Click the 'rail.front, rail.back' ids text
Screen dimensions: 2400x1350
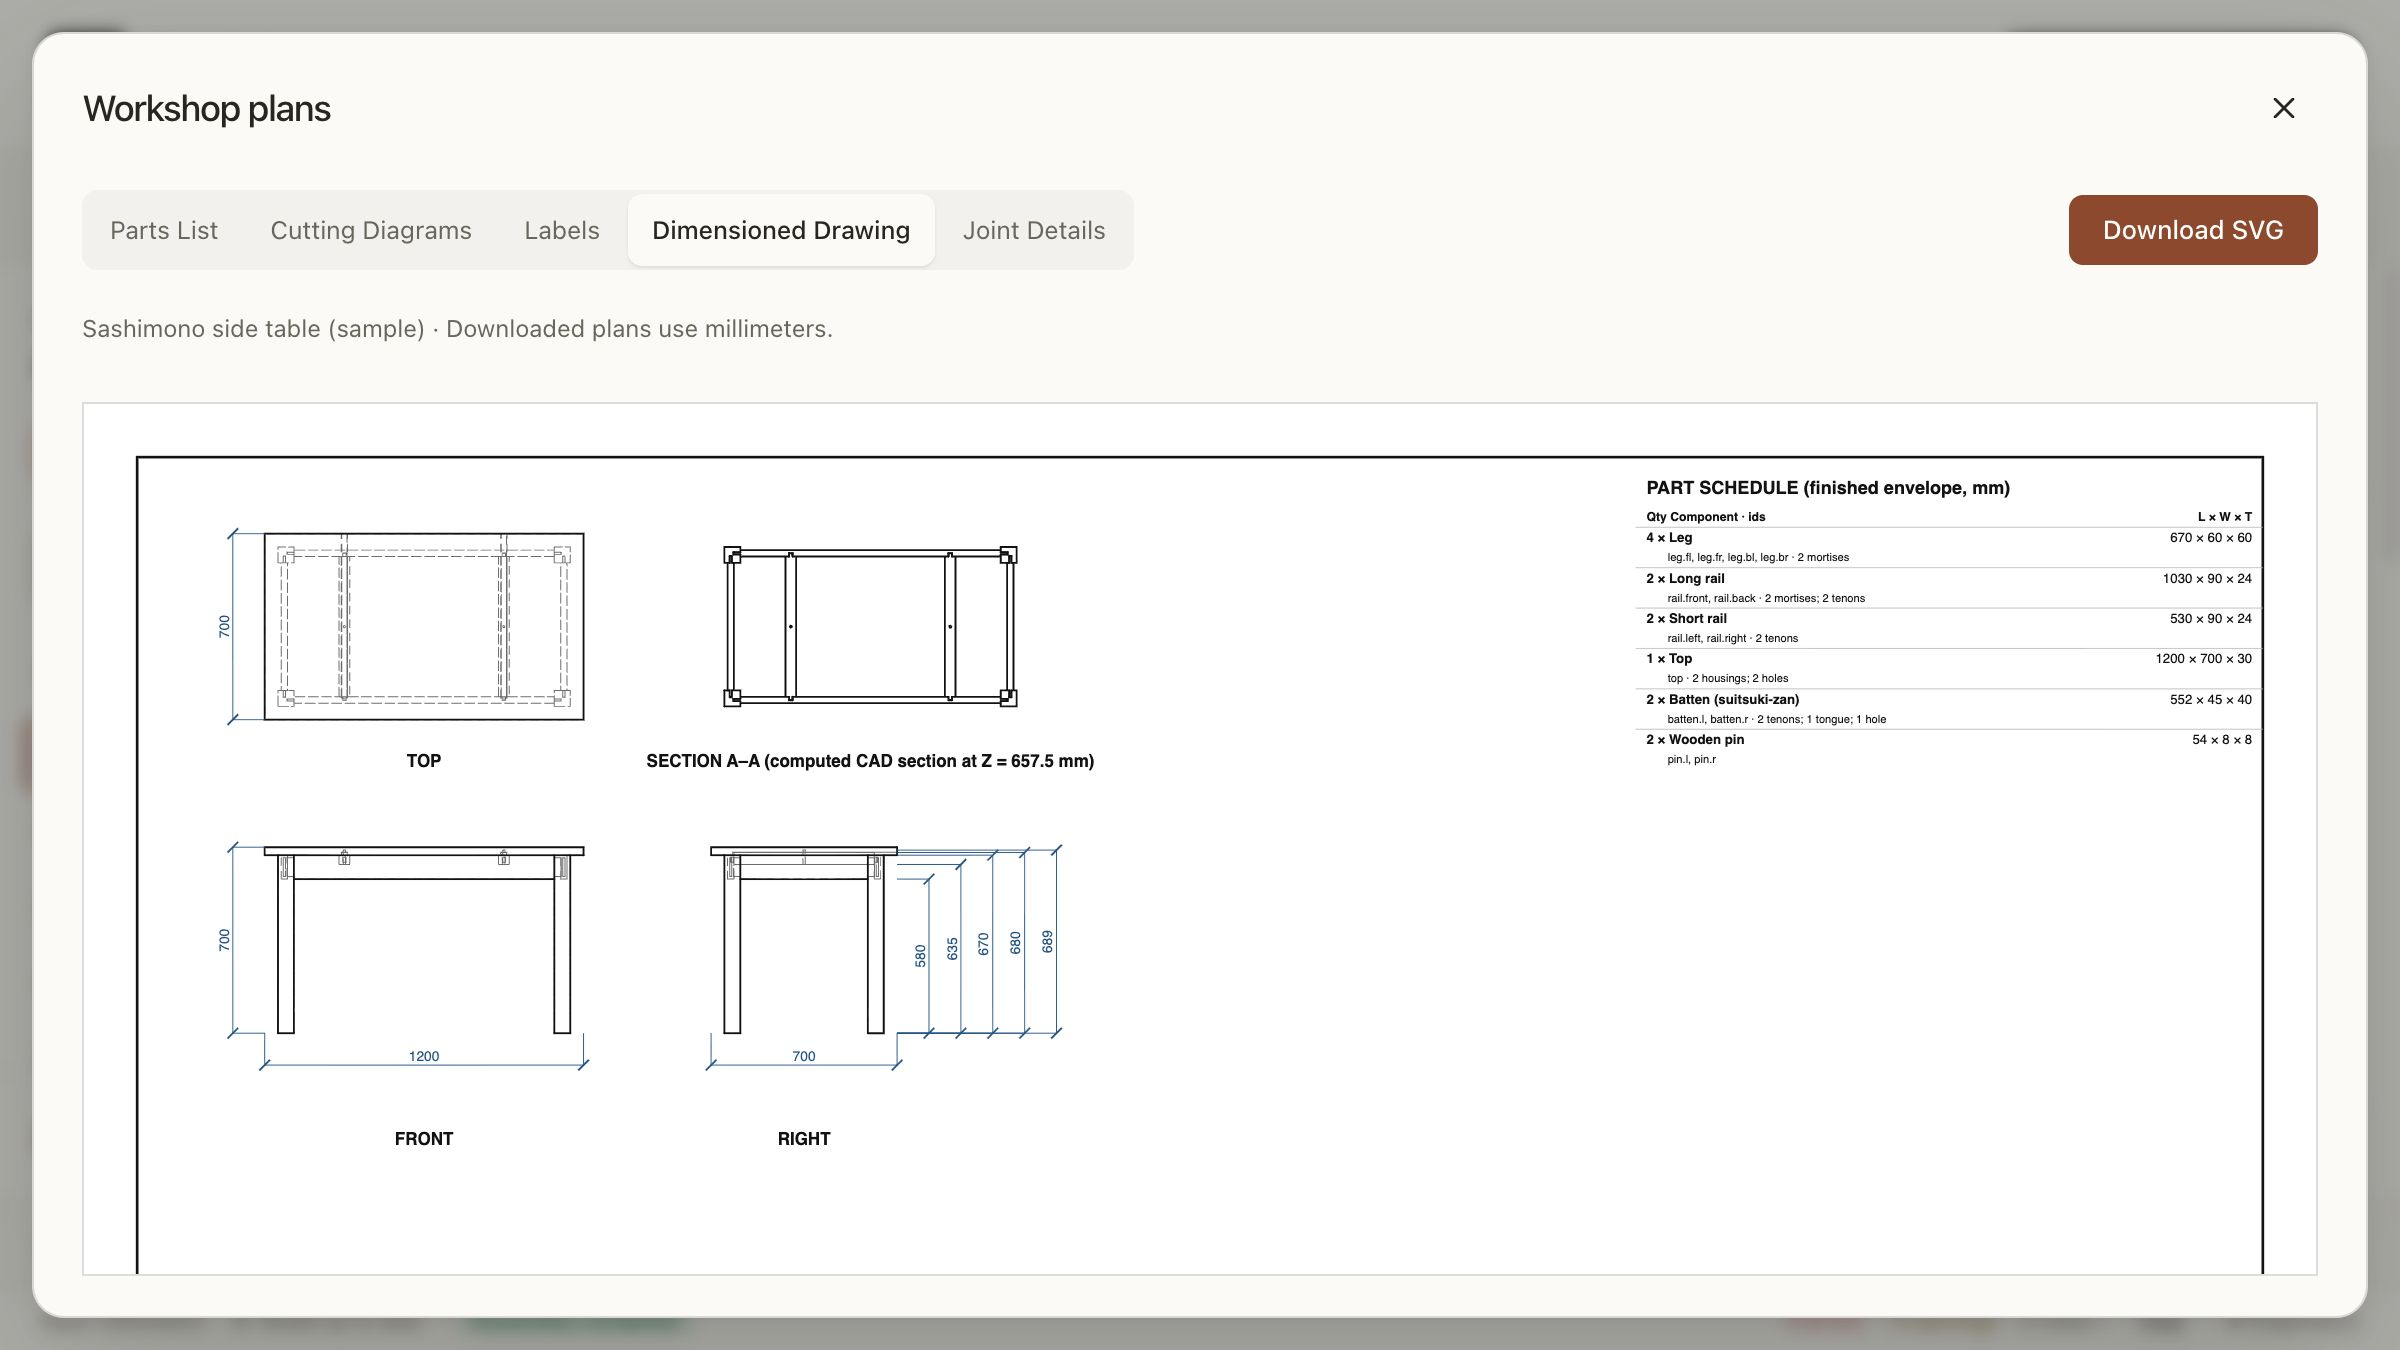point(1711,599)
